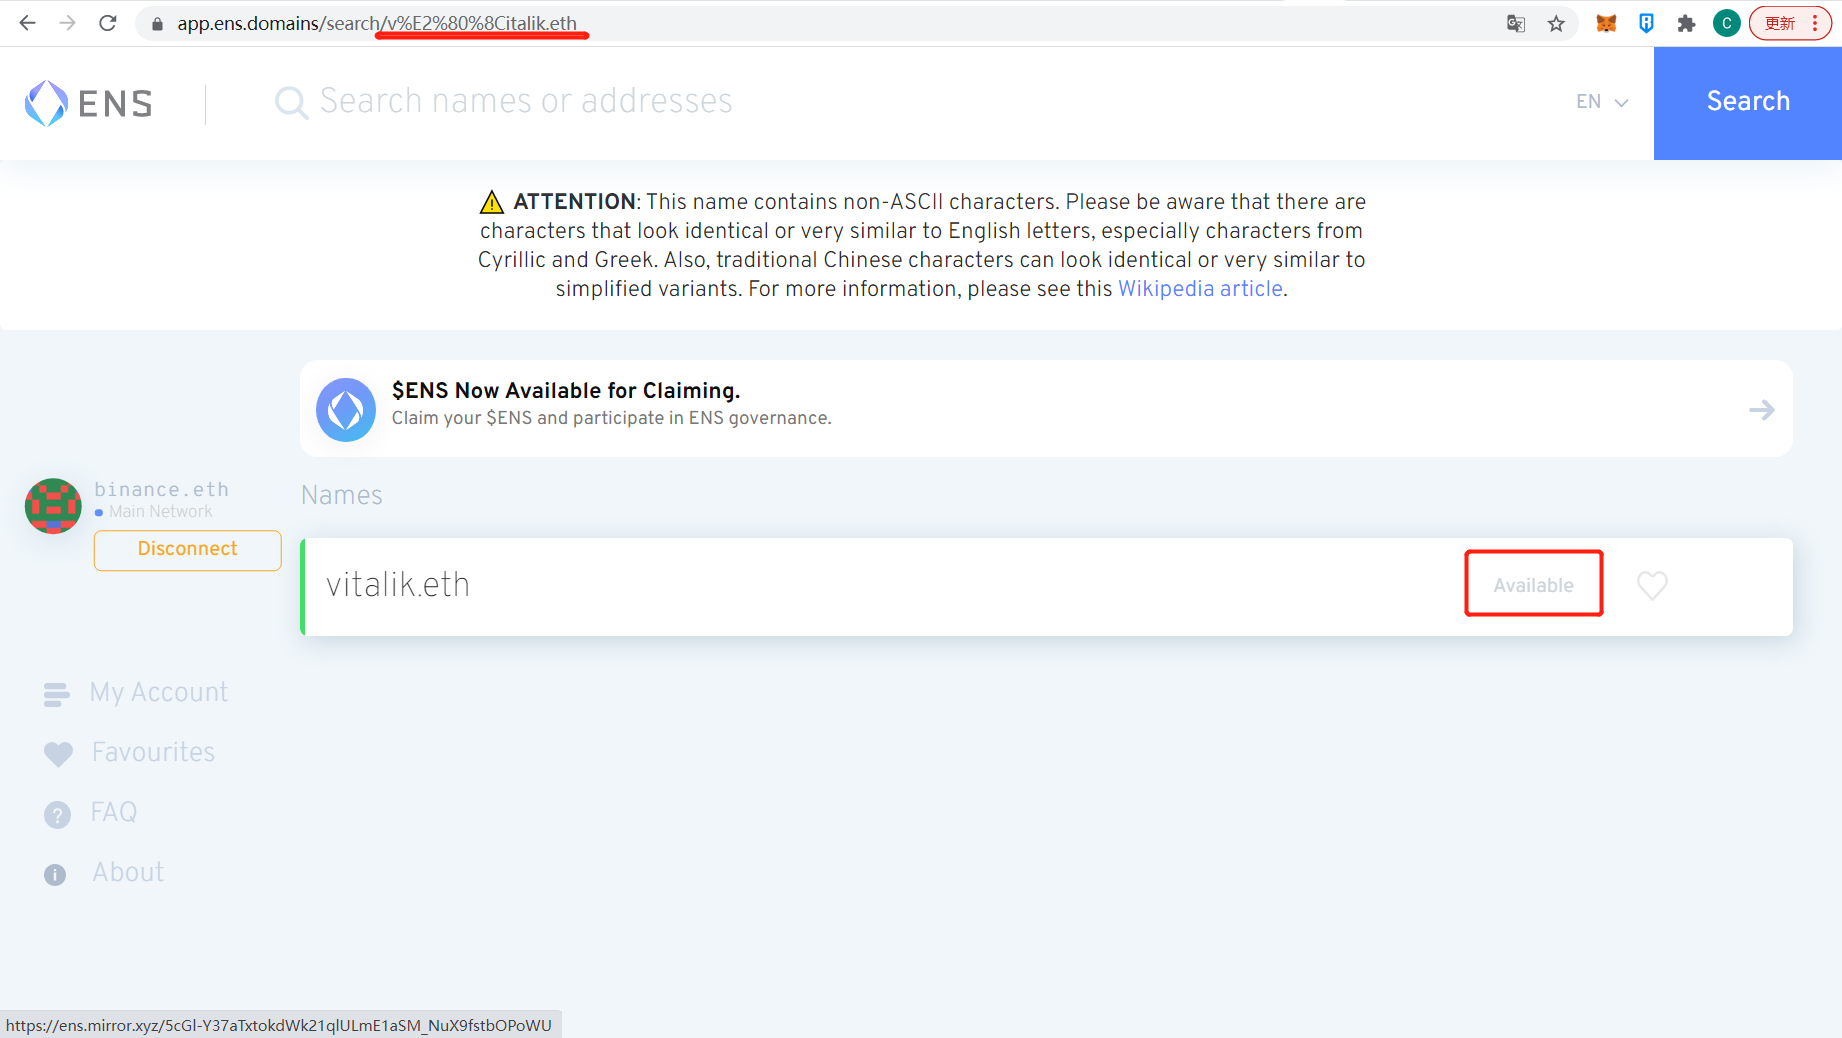Open the Wikipedia article link
1842x1038 pixels.
[x=1199, y=289]
